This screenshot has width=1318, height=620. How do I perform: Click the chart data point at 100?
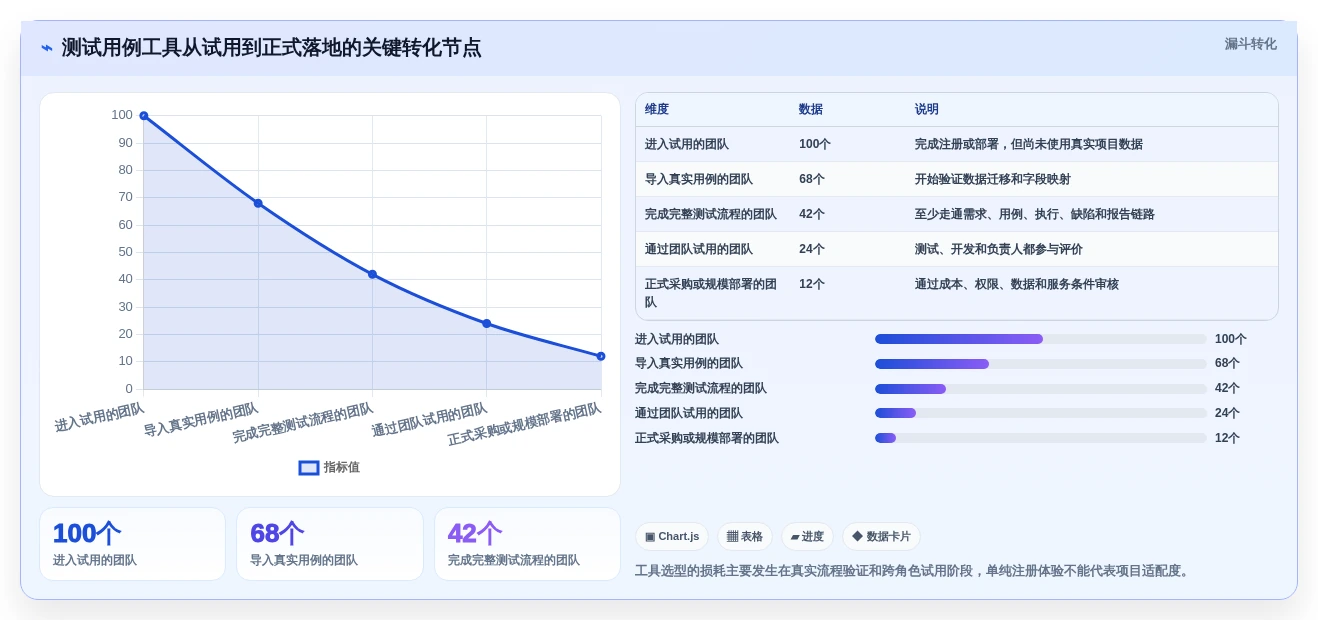[144, 116]
